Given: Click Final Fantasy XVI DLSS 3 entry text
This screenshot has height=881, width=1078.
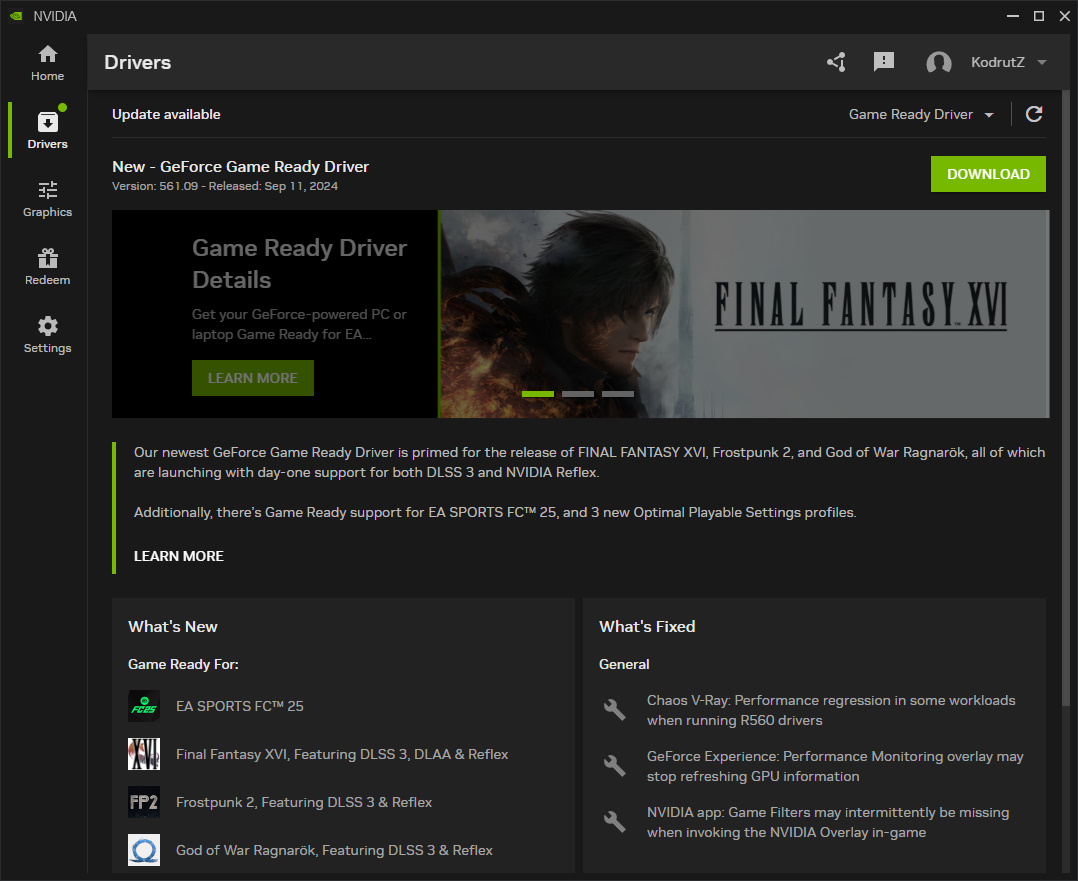Looking at the screenshot, I should (x=342, y=754).
